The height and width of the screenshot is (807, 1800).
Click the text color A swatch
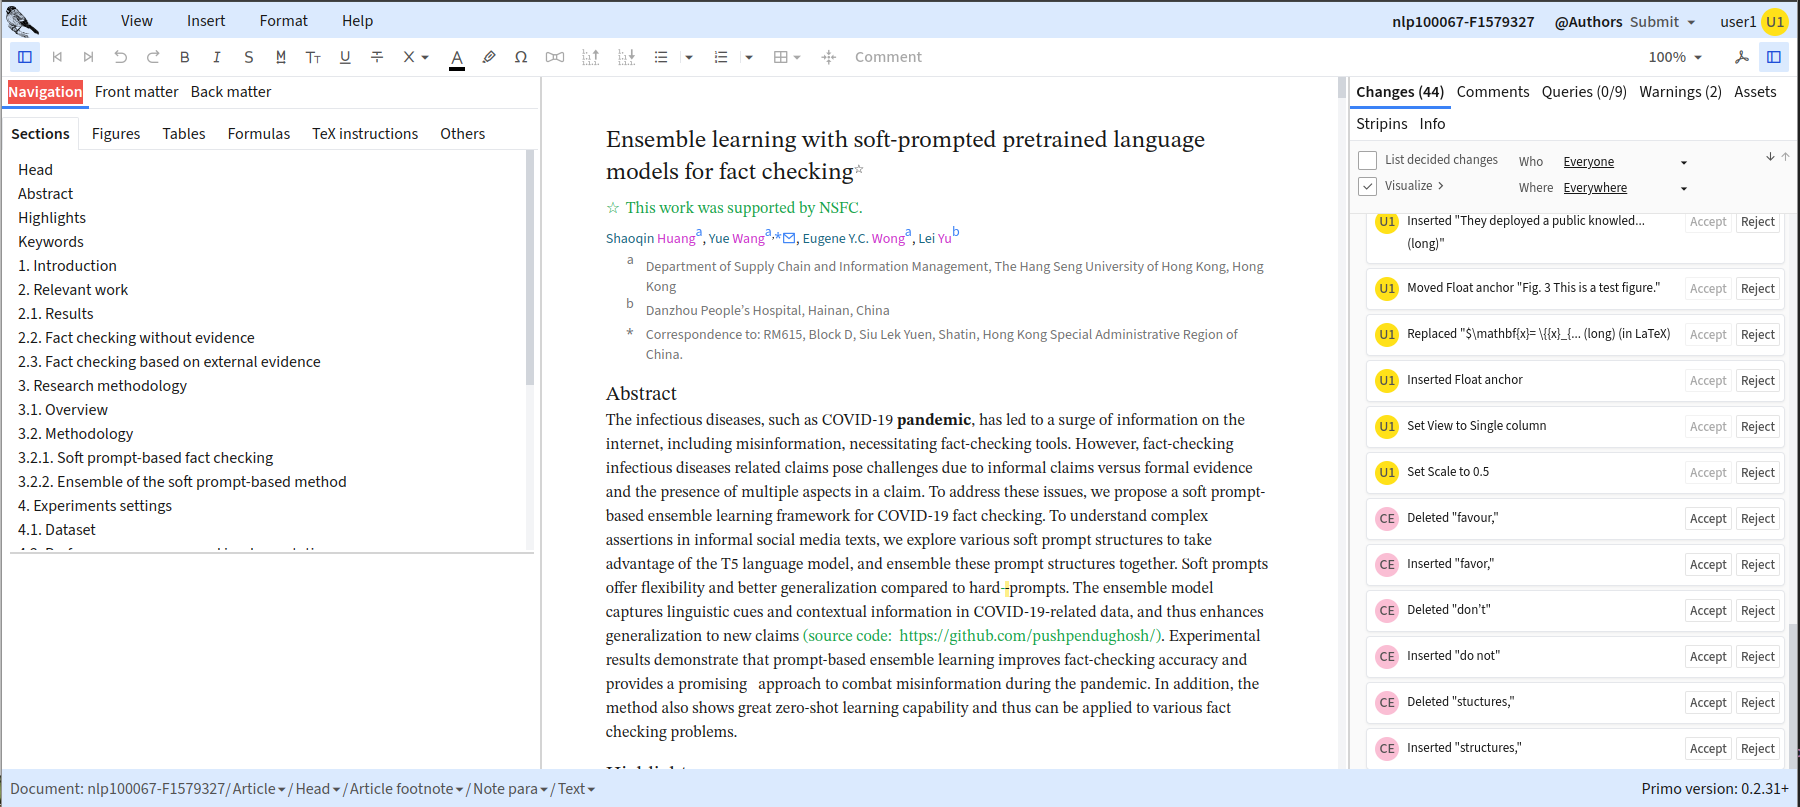click(457, 58)
